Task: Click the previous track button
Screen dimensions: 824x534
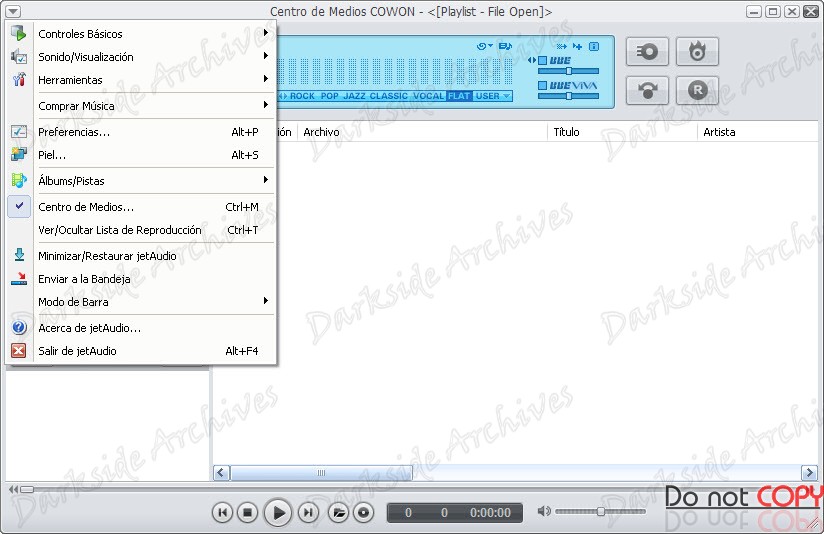Action: (222, 512)
